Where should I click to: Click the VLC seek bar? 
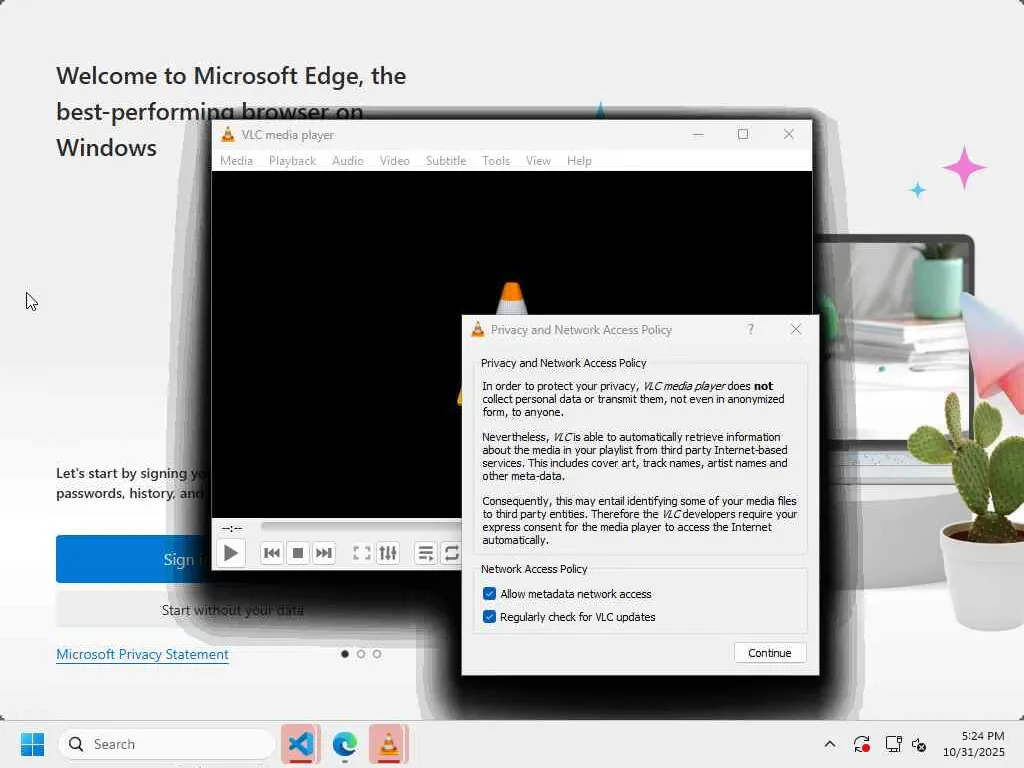click(361, 526)
